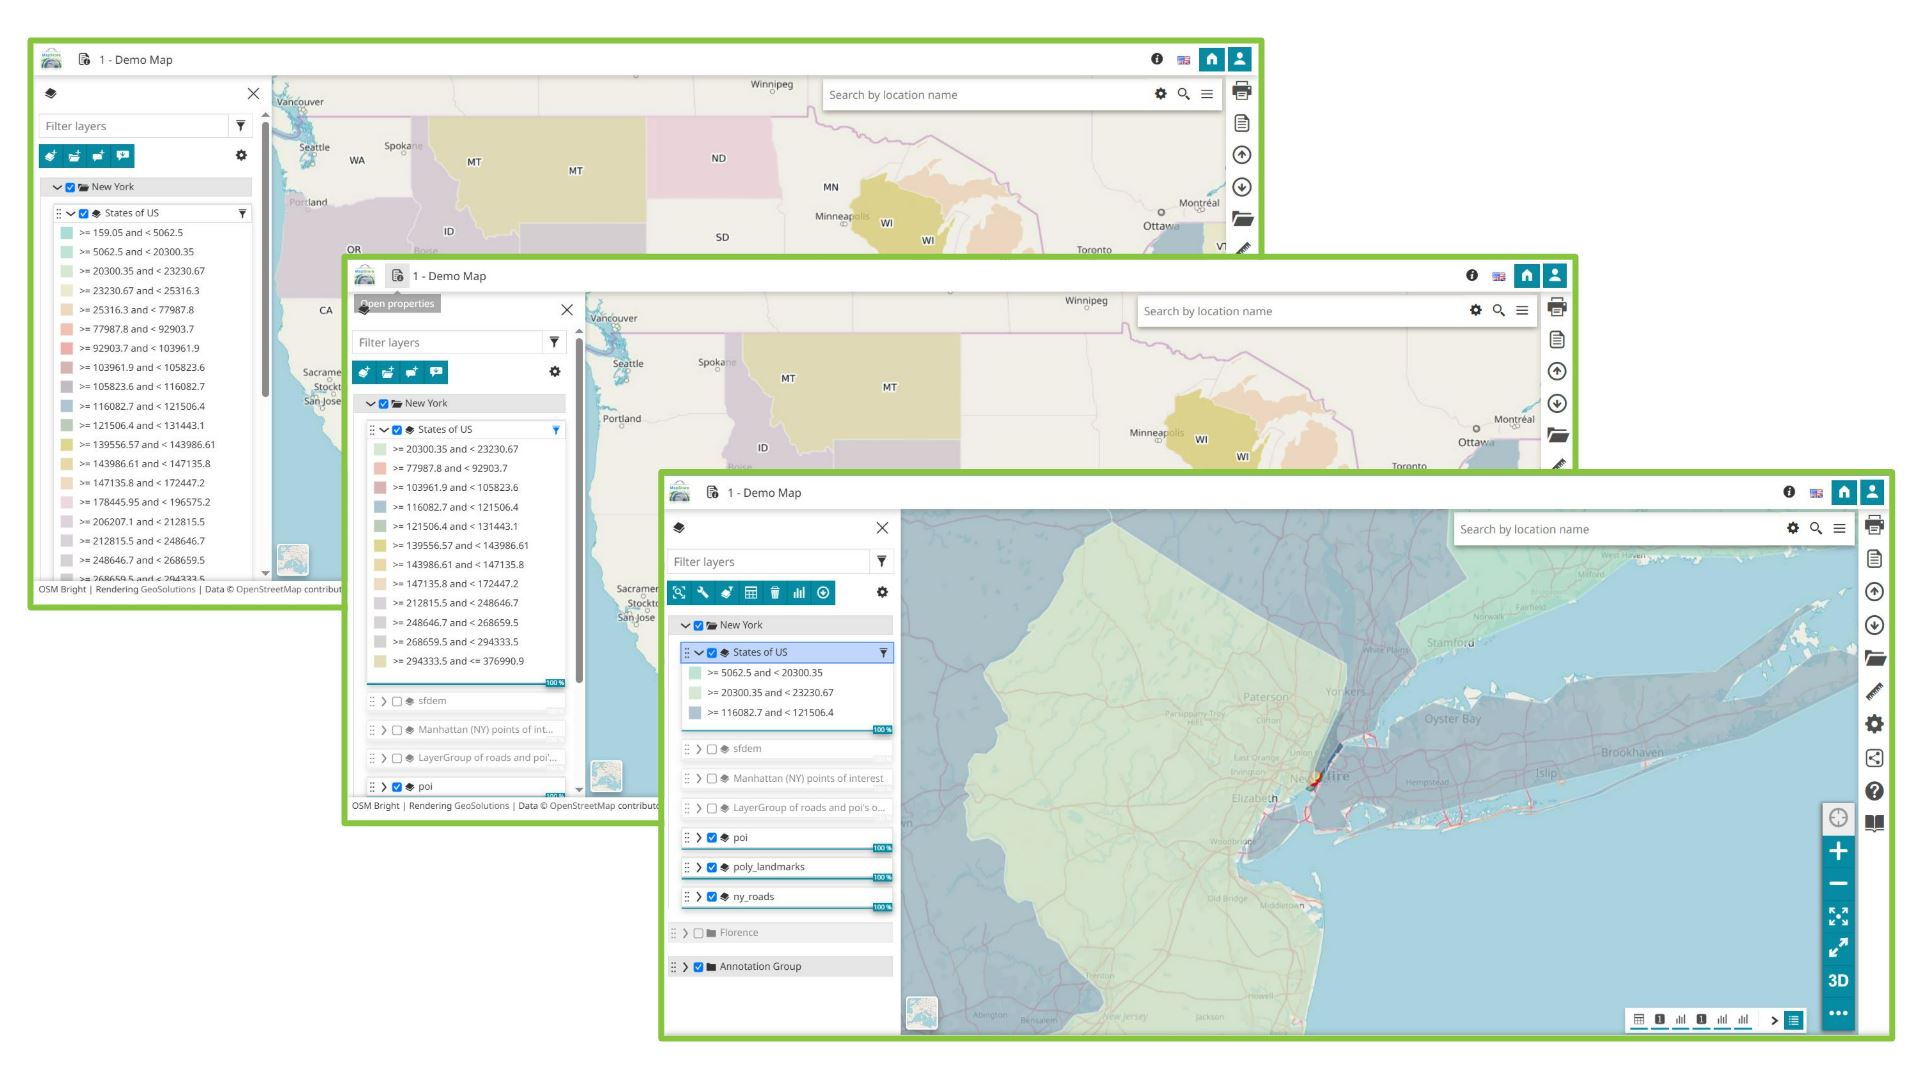Toggle Annotation Group checkbox
The height and width of the screenshot is (1080, 1920).
[698, 967]
